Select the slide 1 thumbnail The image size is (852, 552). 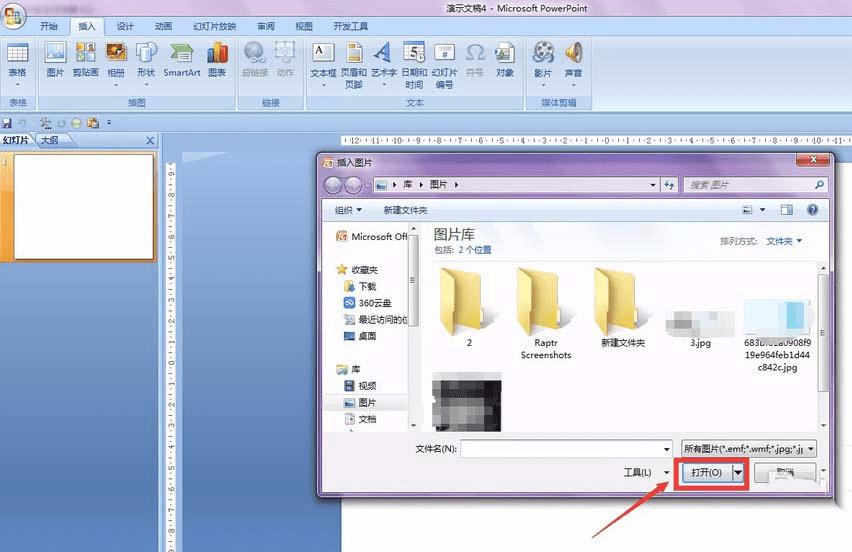point(84,206)
